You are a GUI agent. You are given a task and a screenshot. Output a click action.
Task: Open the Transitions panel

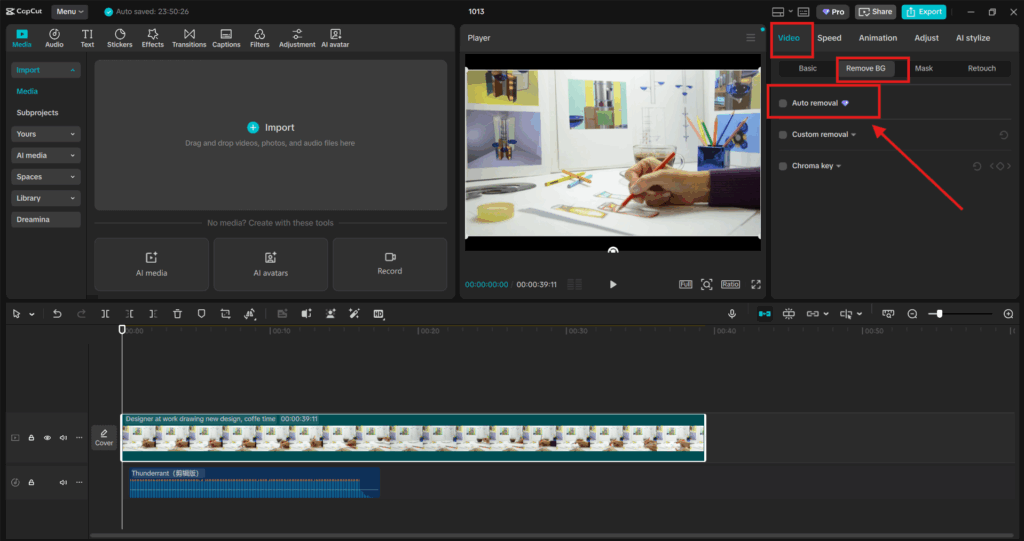pyautogui.click(x=189, y=38)
